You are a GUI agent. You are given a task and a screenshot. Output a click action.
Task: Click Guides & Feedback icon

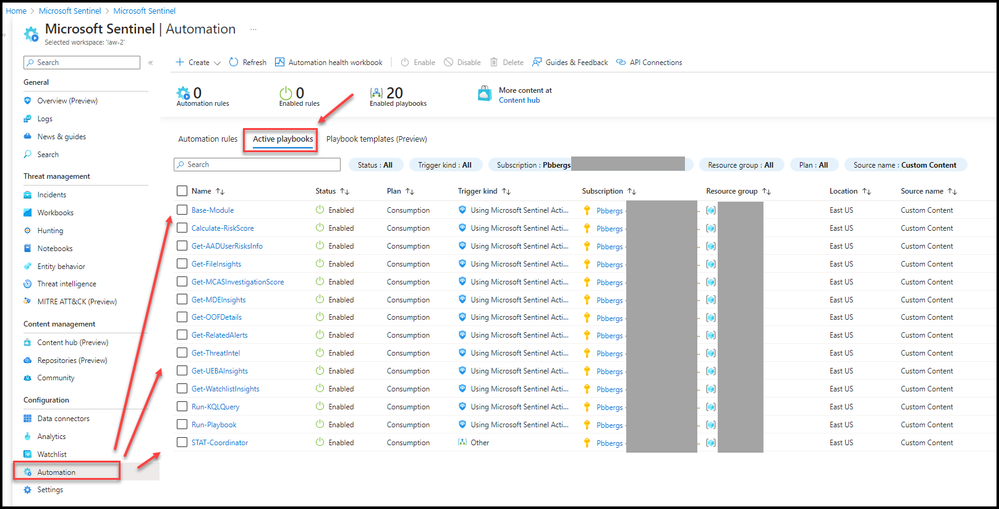pyautogui.click(x=538, y=62)
